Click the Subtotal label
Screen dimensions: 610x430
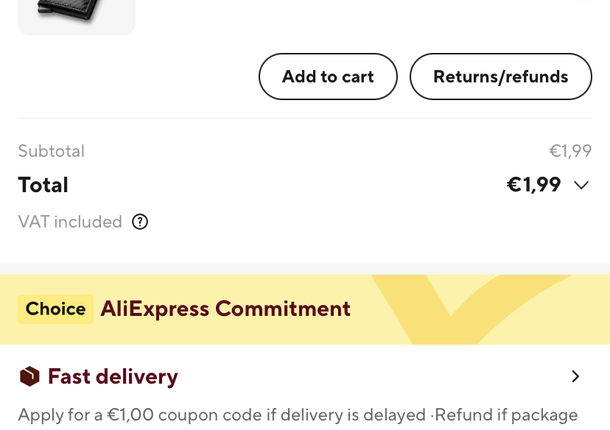(51, 151)
